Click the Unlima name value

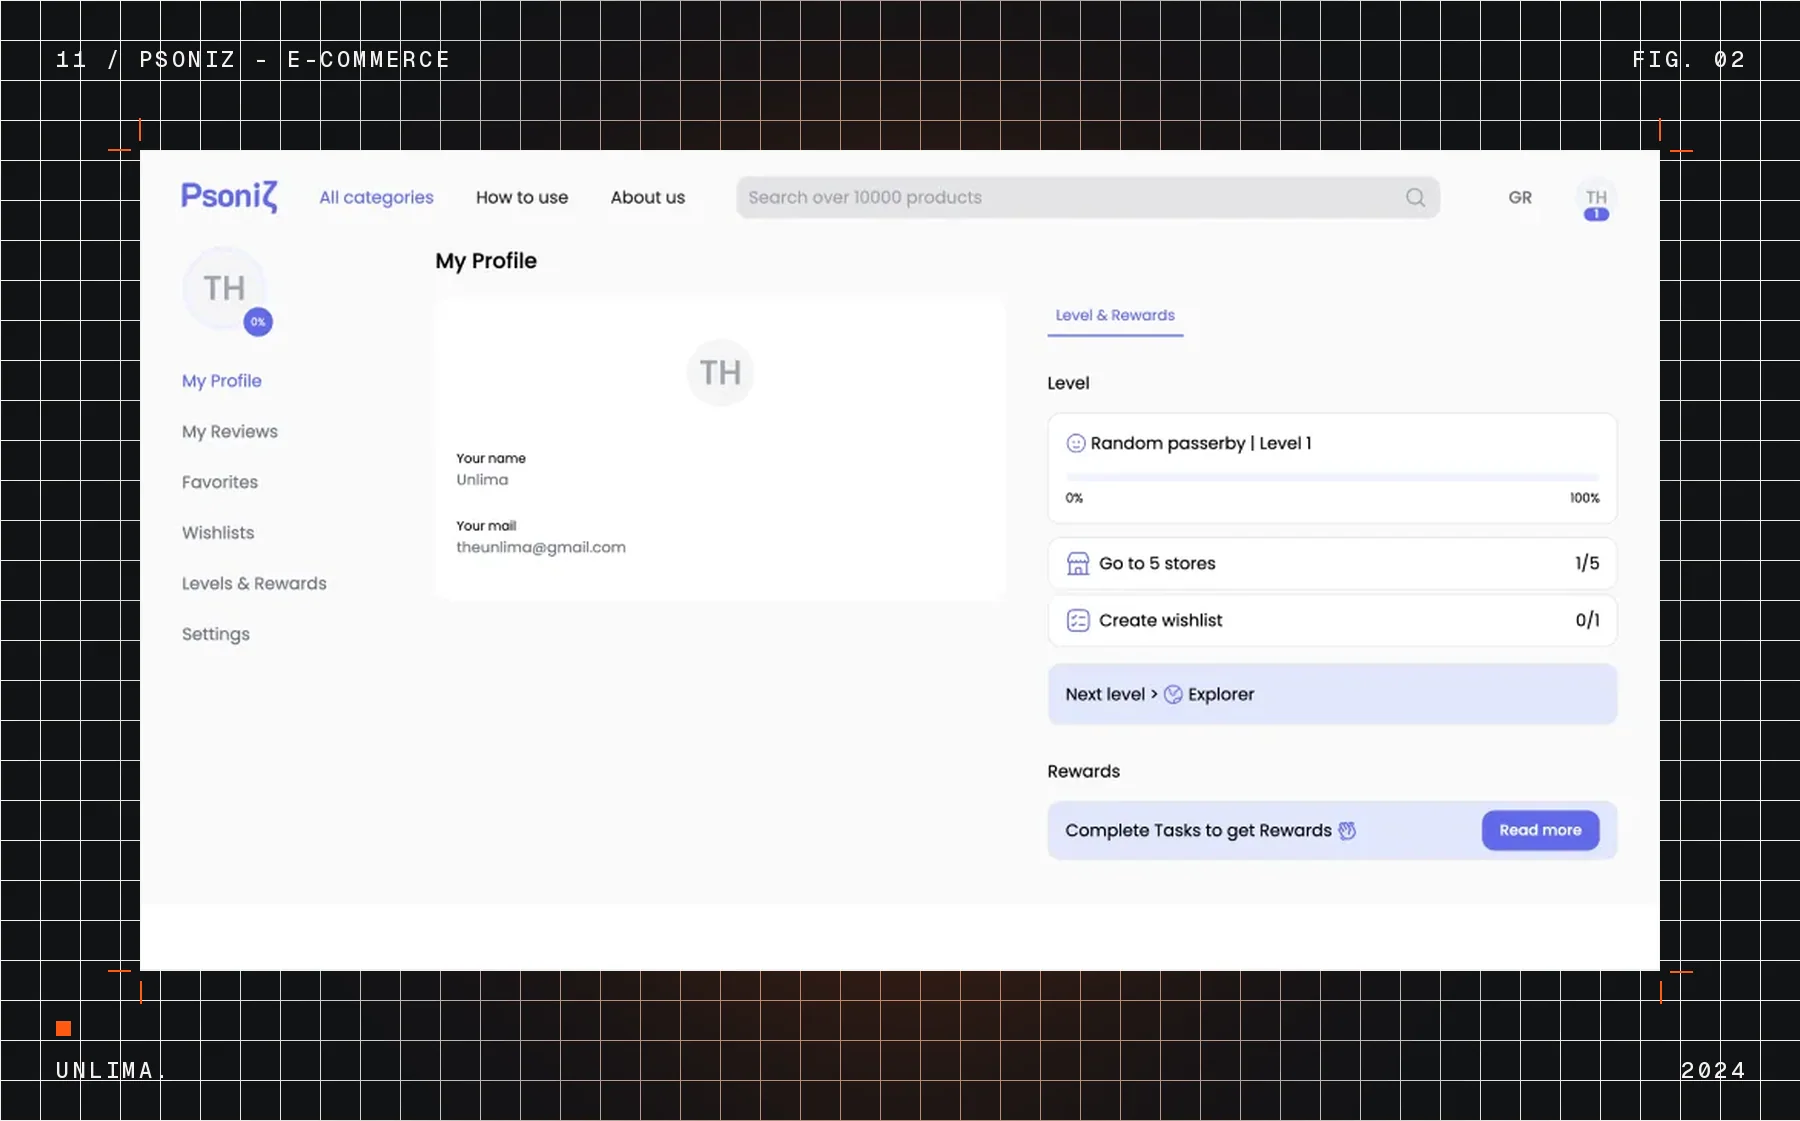click(x=482, y=480)
